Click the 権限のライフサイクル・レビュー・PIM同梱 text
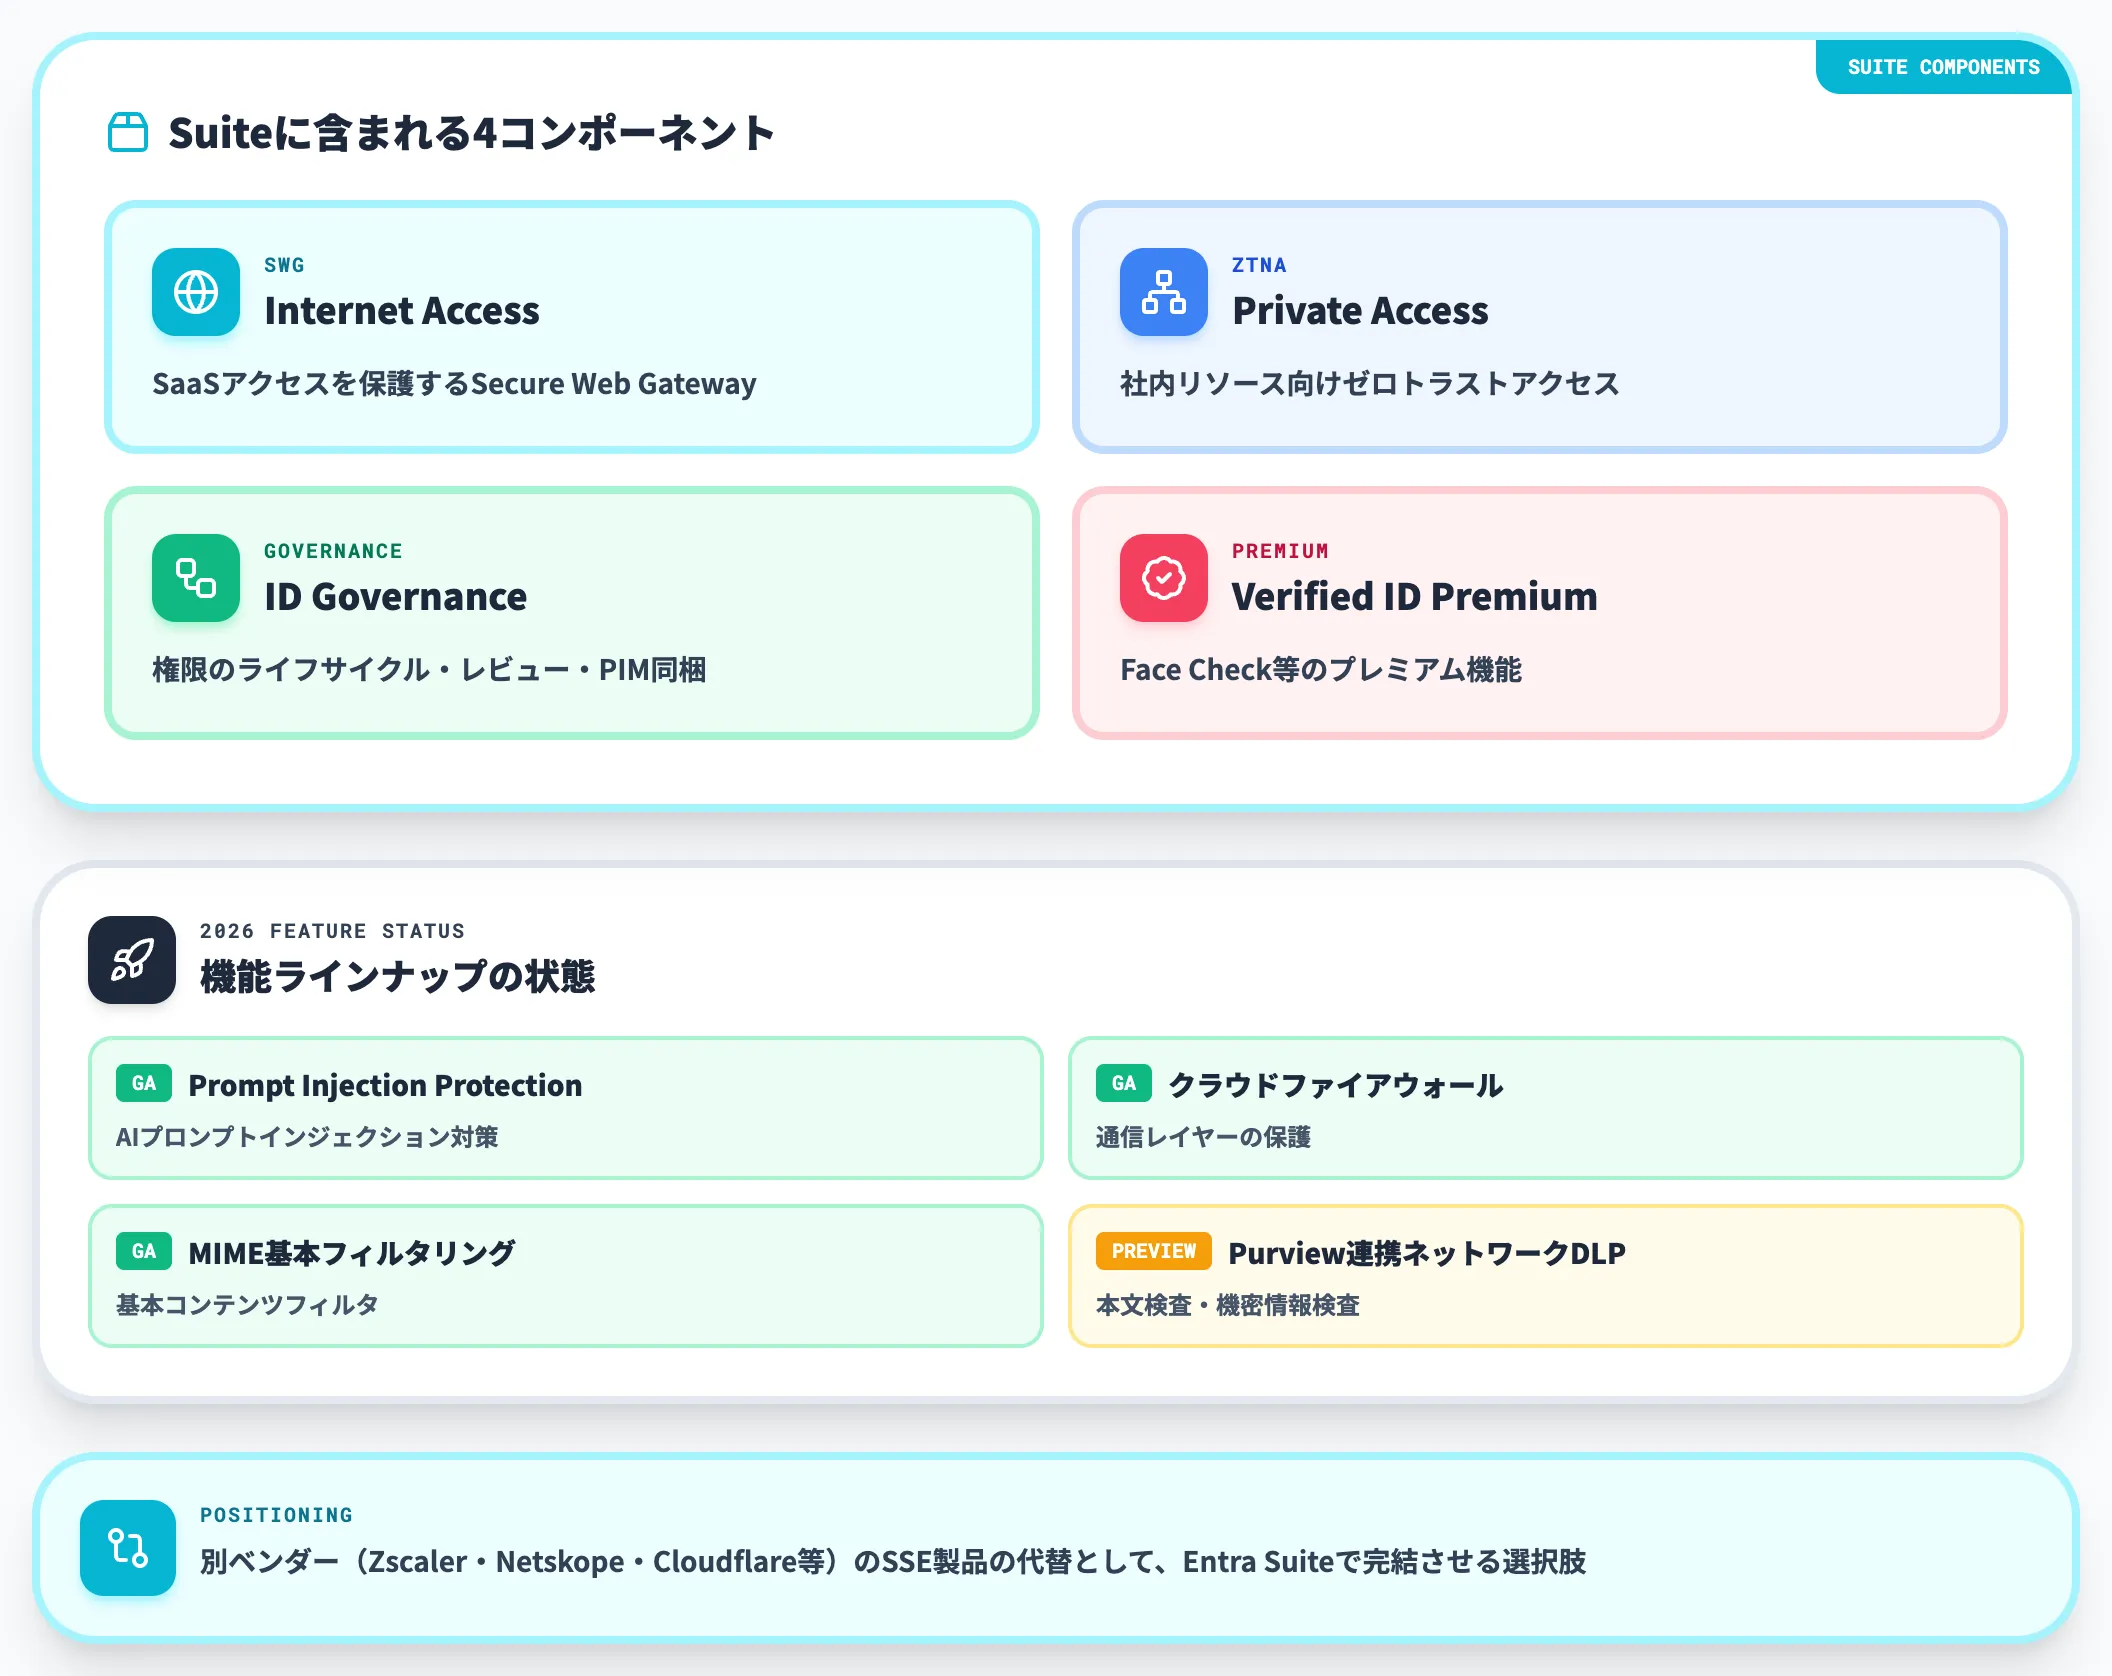 click(x=429, y=670)
